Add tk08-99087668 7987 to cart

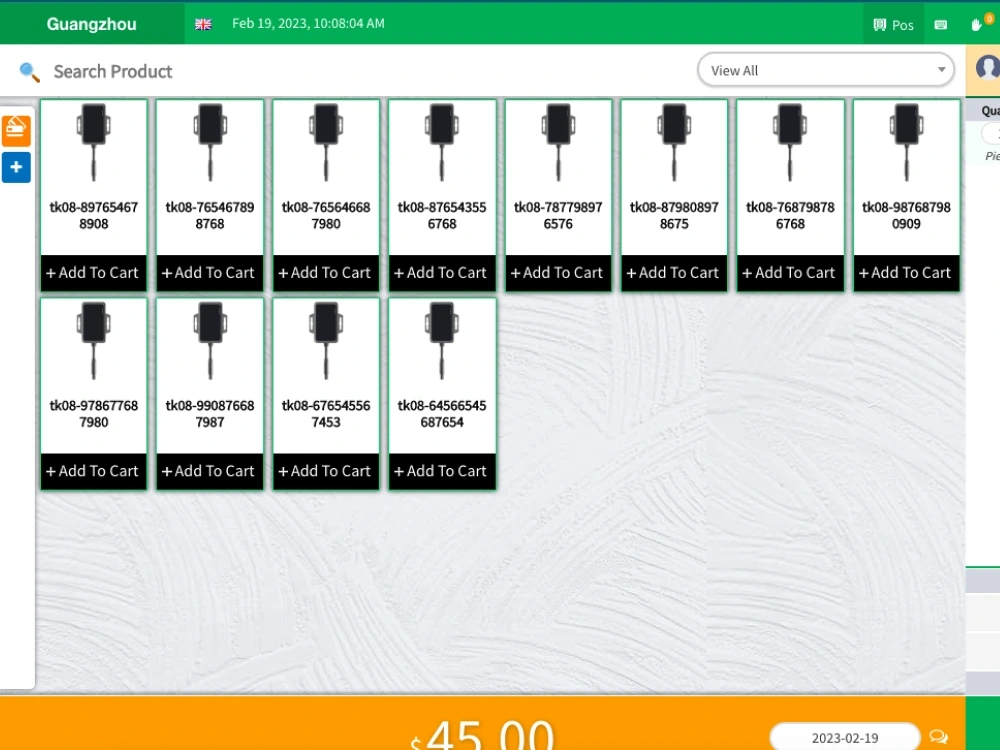210,471
